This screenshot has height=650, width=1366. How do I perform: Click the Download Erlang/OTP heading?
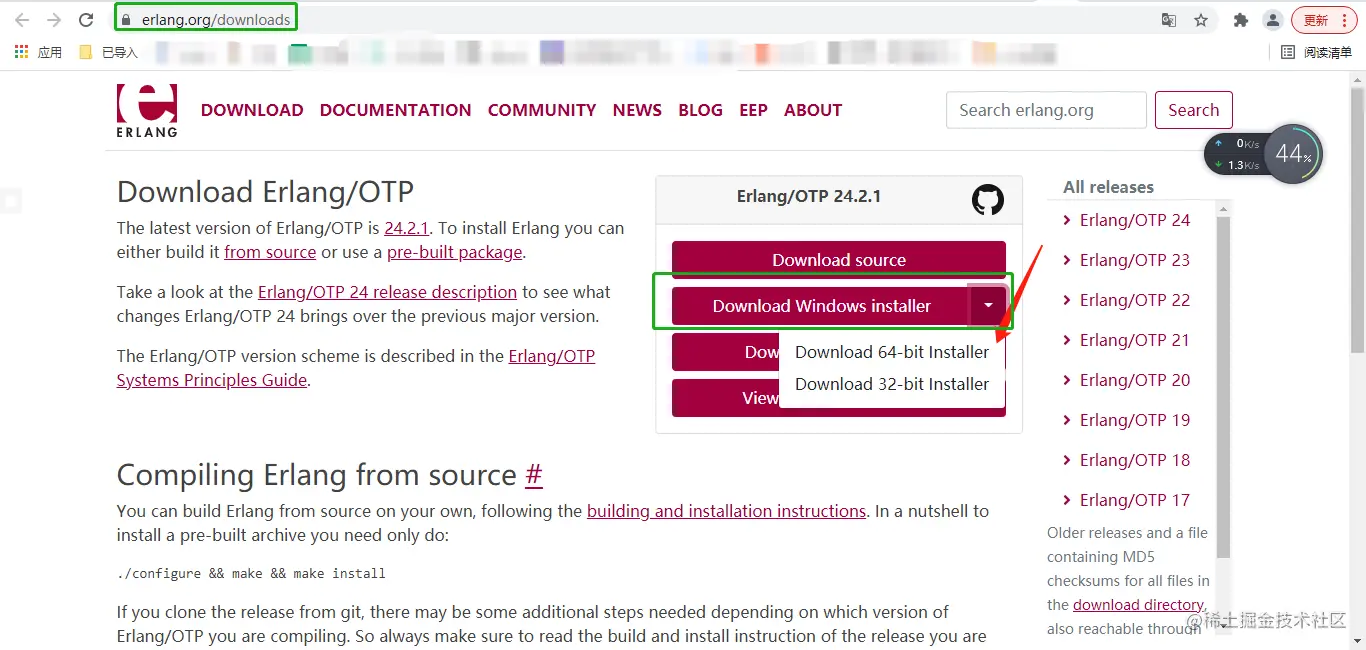point(265,192)
